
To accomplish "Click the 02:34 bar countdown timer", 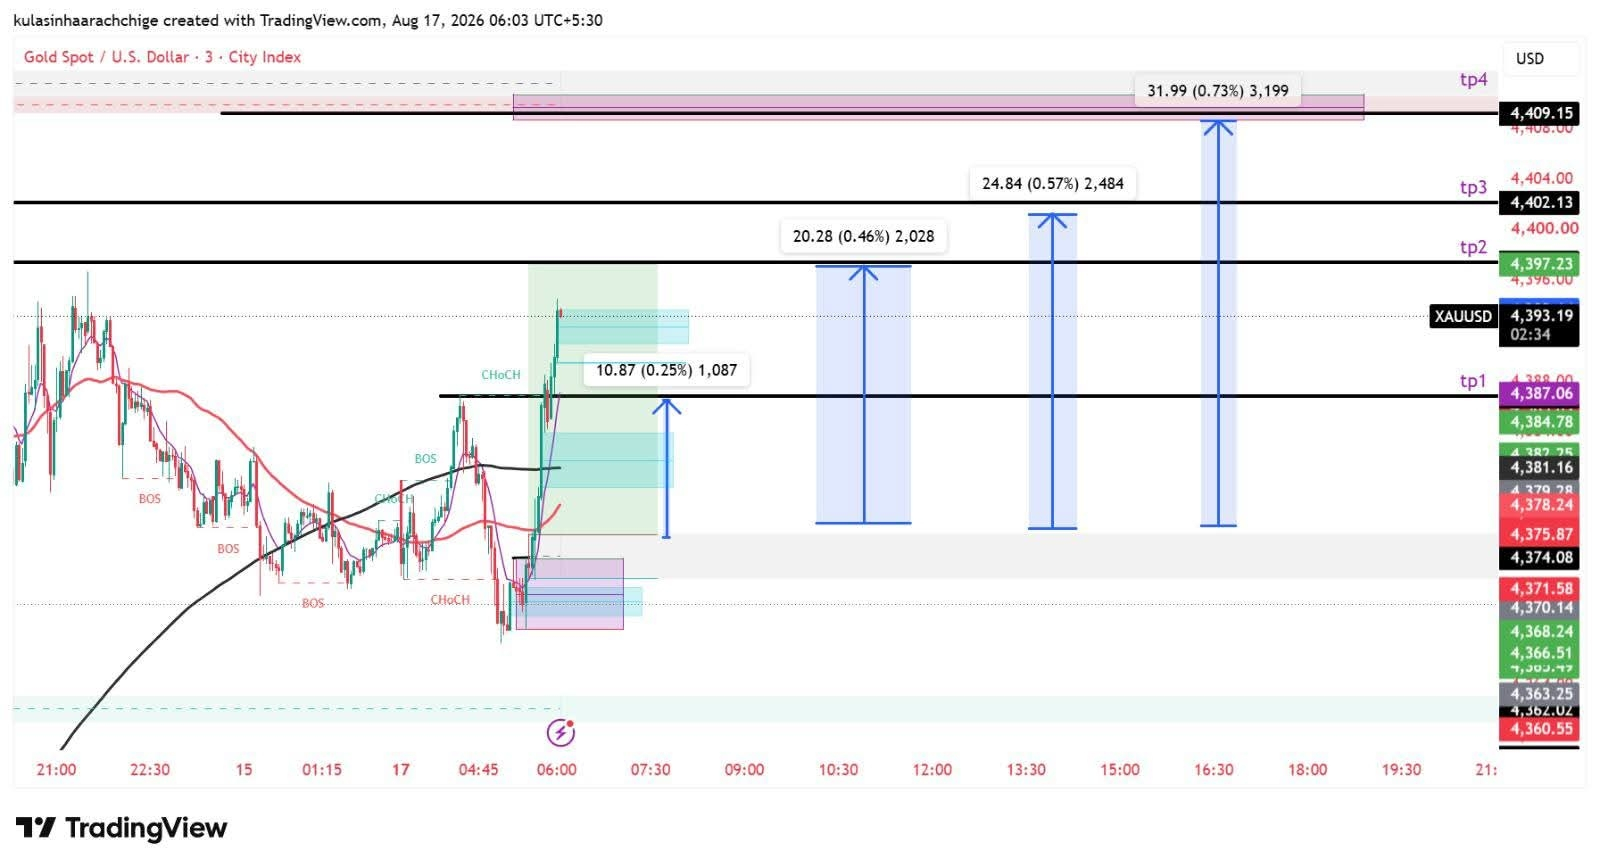I will (1530, 334).
